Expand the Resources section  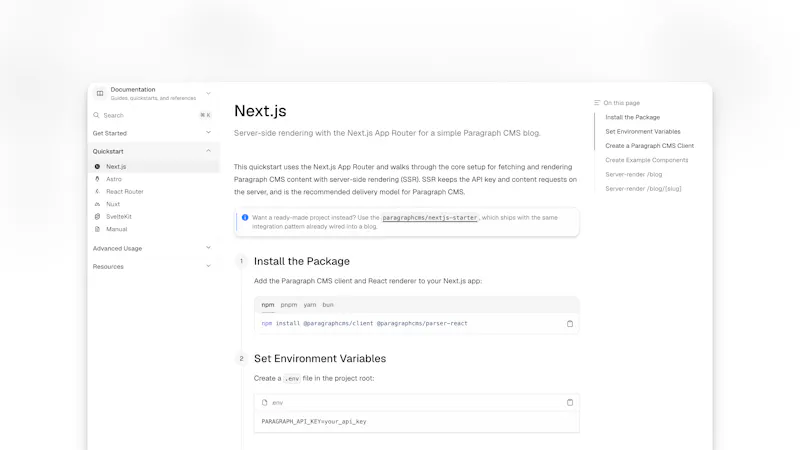pos(152,266)
